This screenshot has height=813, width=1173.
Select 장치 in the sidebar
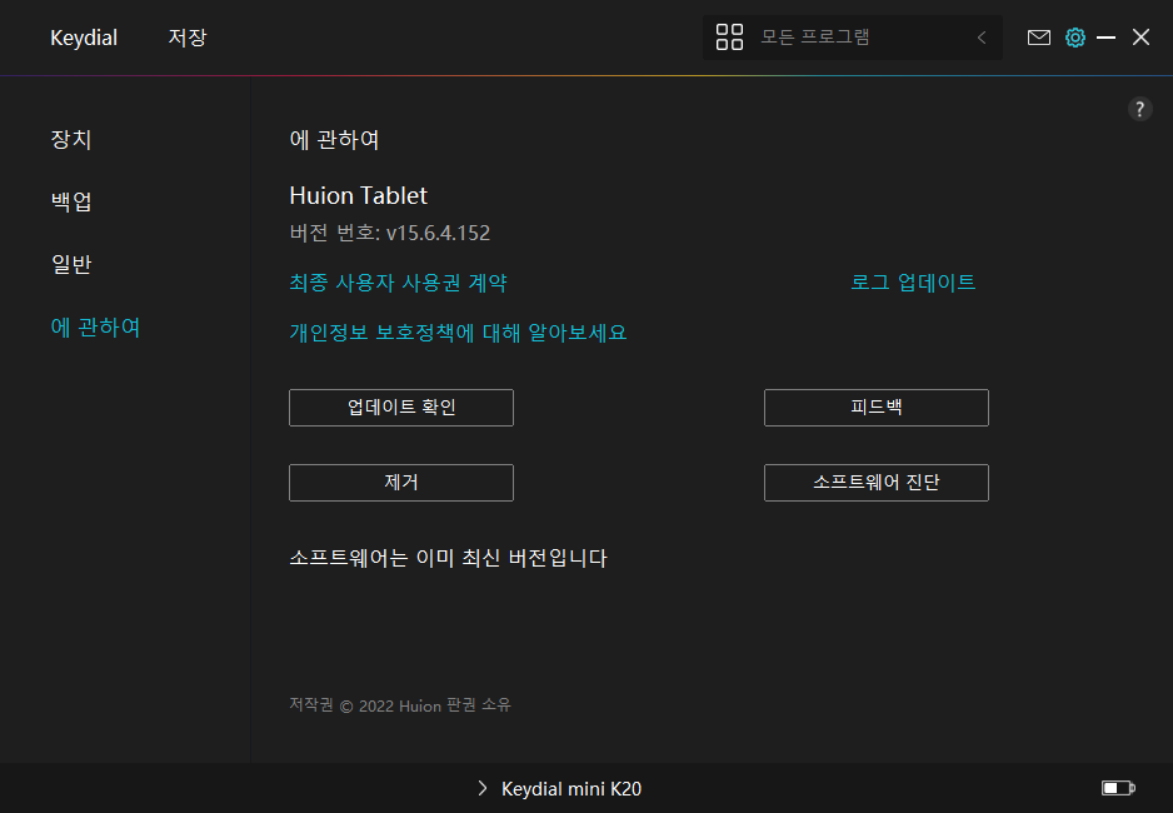71,139
